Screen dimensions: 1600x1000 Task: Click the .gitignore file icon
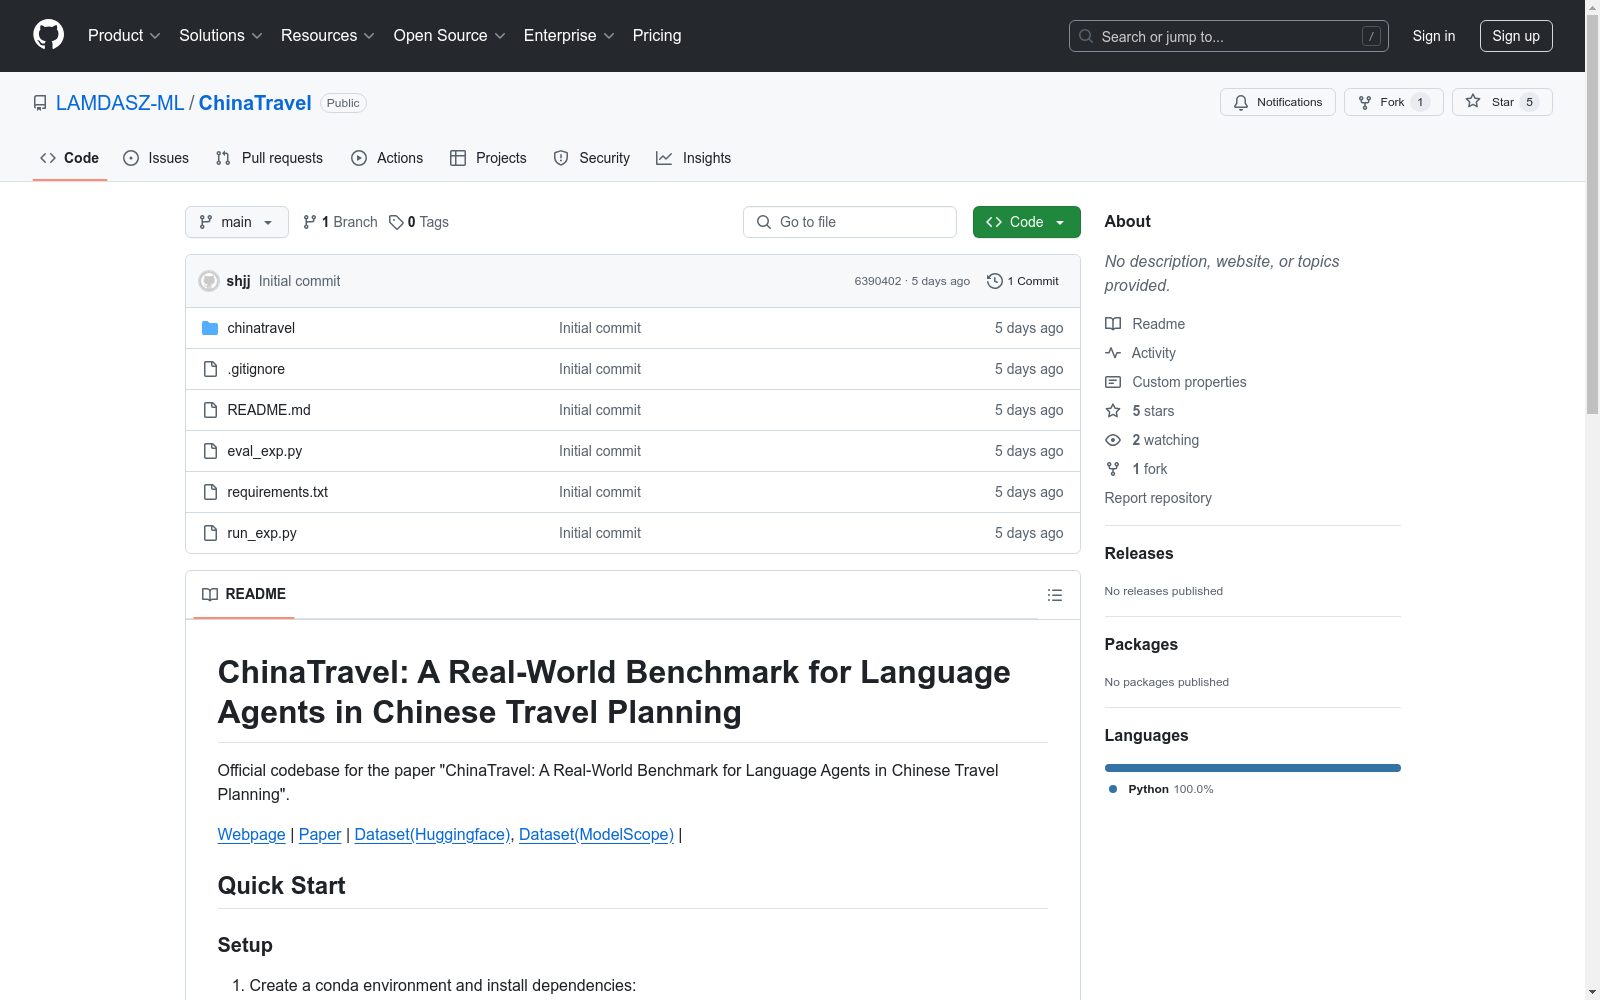point(210,369)
